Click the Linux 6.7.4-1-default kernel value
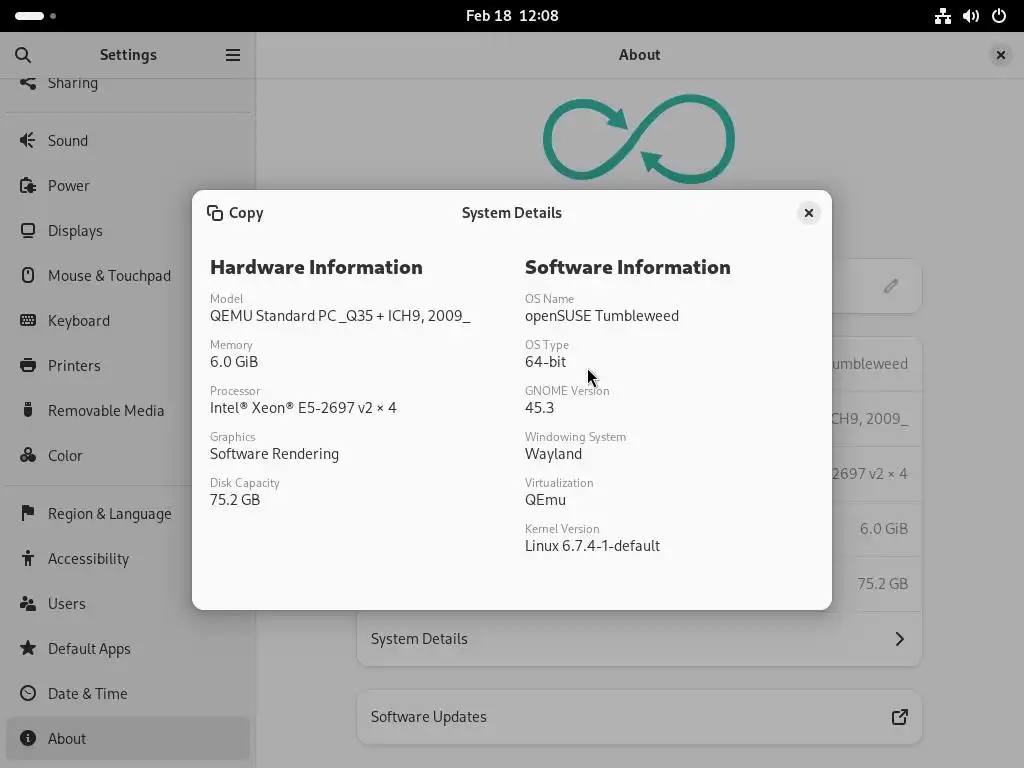The image size is (1024, 768). pyautogui.click(x=592, y=545)
